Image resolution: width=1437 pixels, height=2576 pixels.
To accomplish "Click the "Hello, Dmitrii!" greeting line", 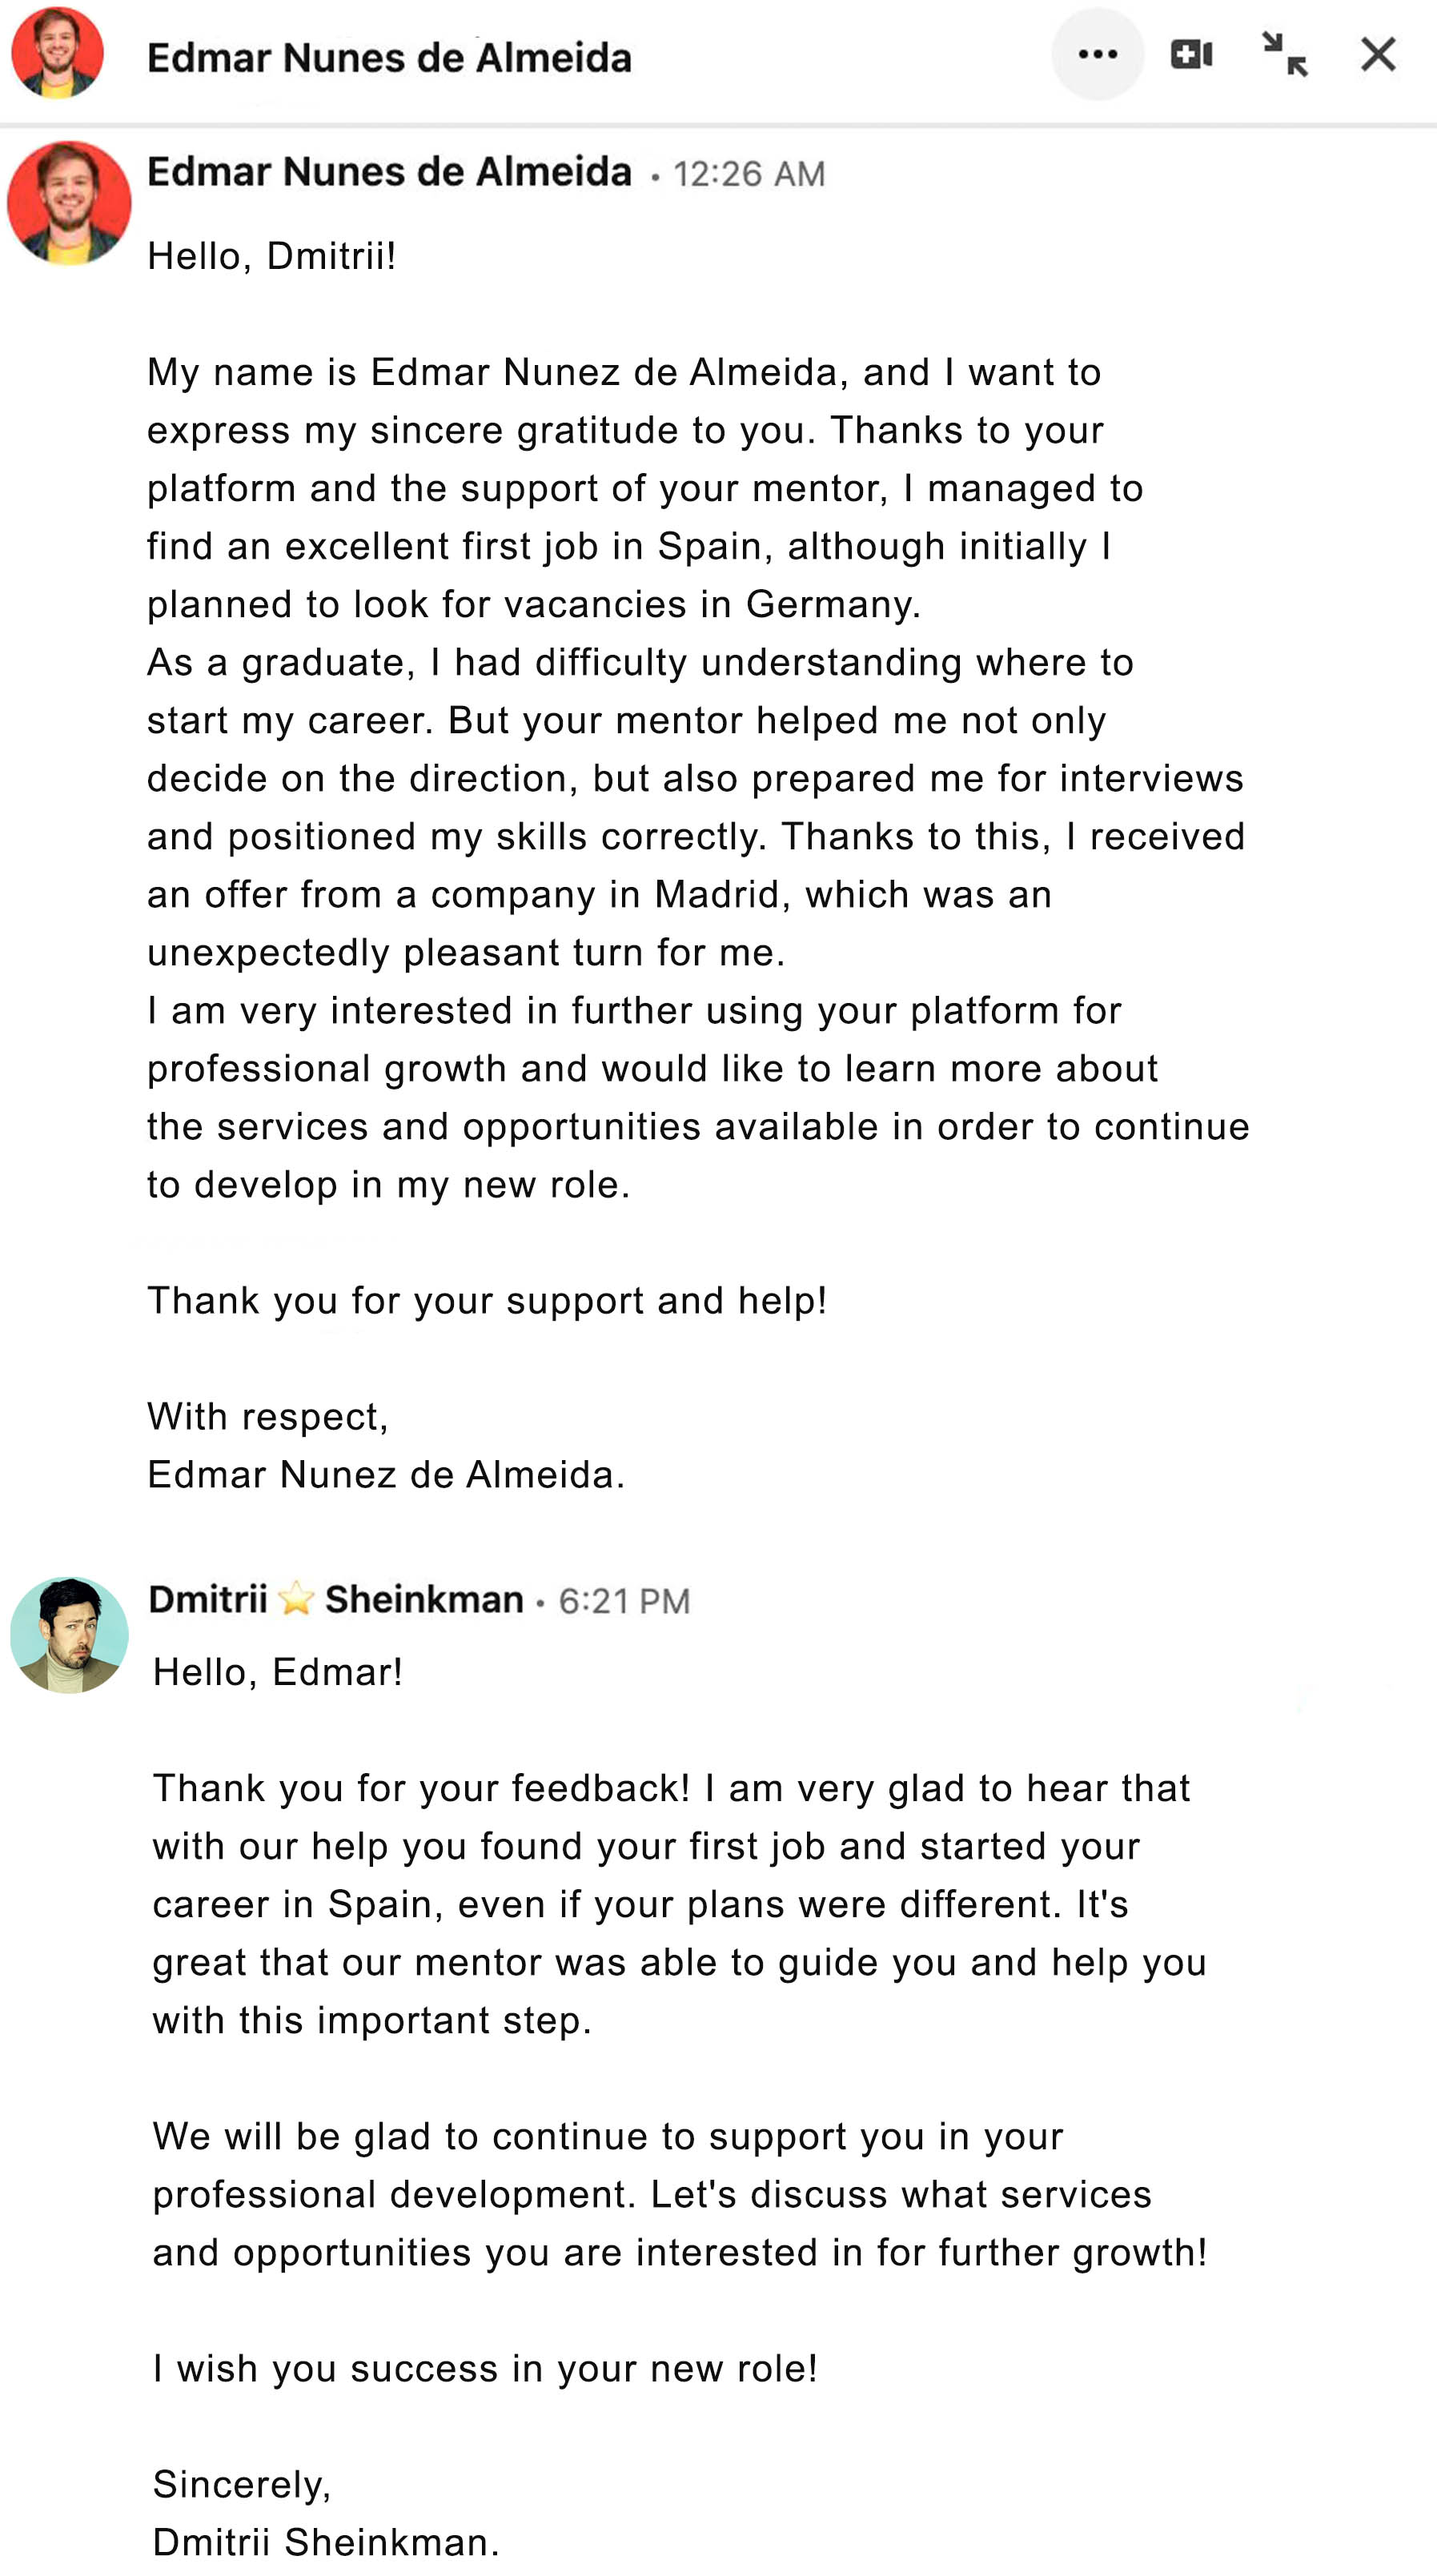I will pyautogui.click(x=272, y=256).
